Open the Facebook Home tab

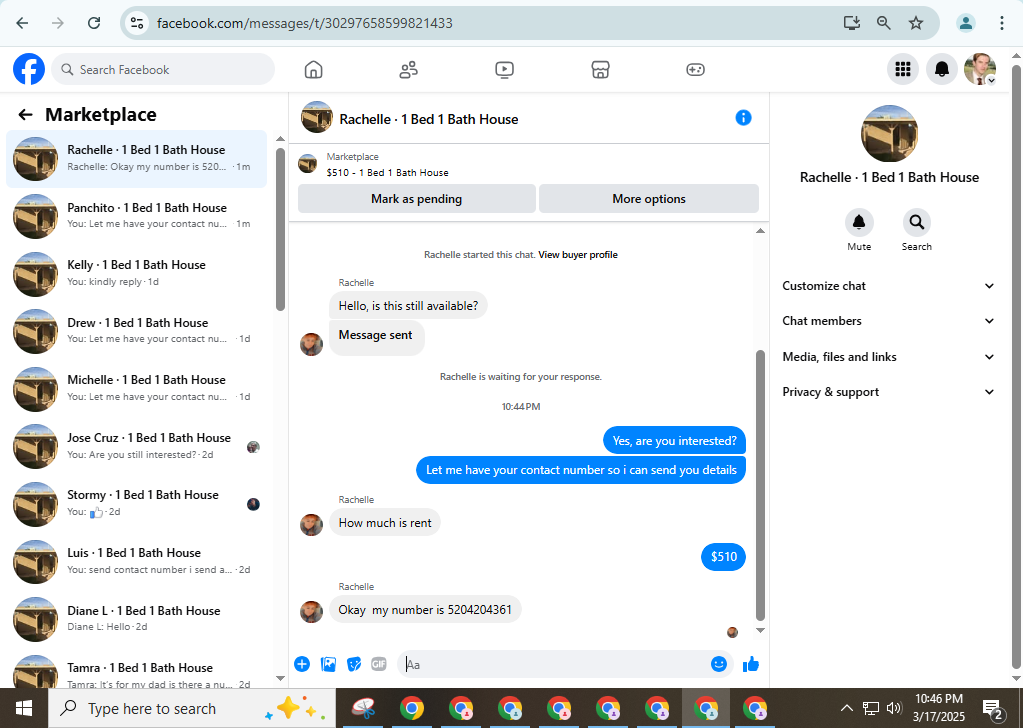point(313,69)
